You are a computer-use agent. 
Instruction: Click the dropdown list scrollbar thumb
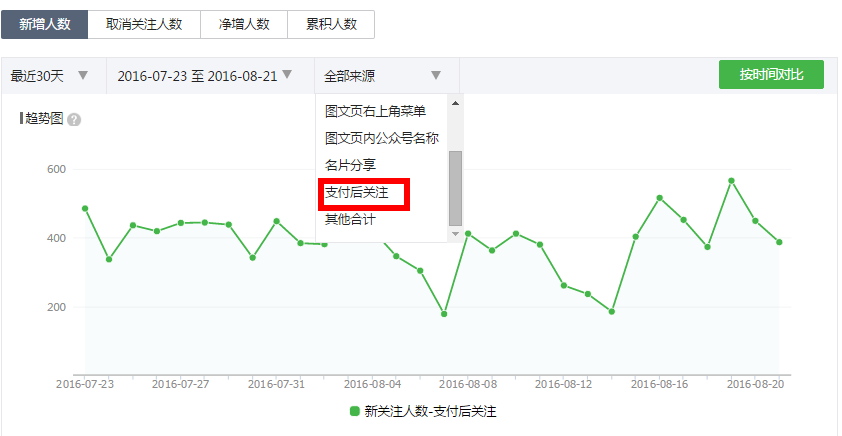[455, 188]
